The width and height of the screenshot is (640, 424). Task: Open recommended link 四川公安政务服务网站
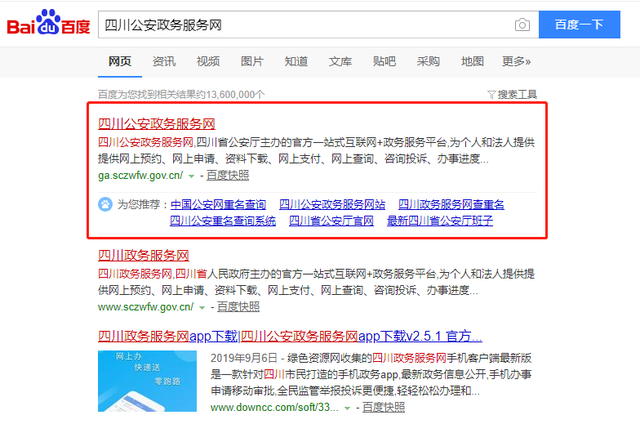tap(332, 204)
